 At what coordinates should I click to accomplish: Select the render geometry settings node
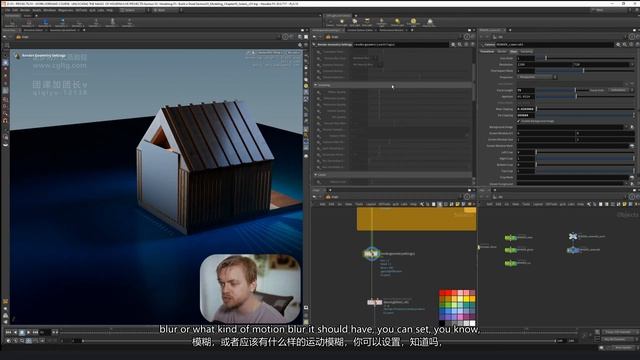click(x=371, y=254)
